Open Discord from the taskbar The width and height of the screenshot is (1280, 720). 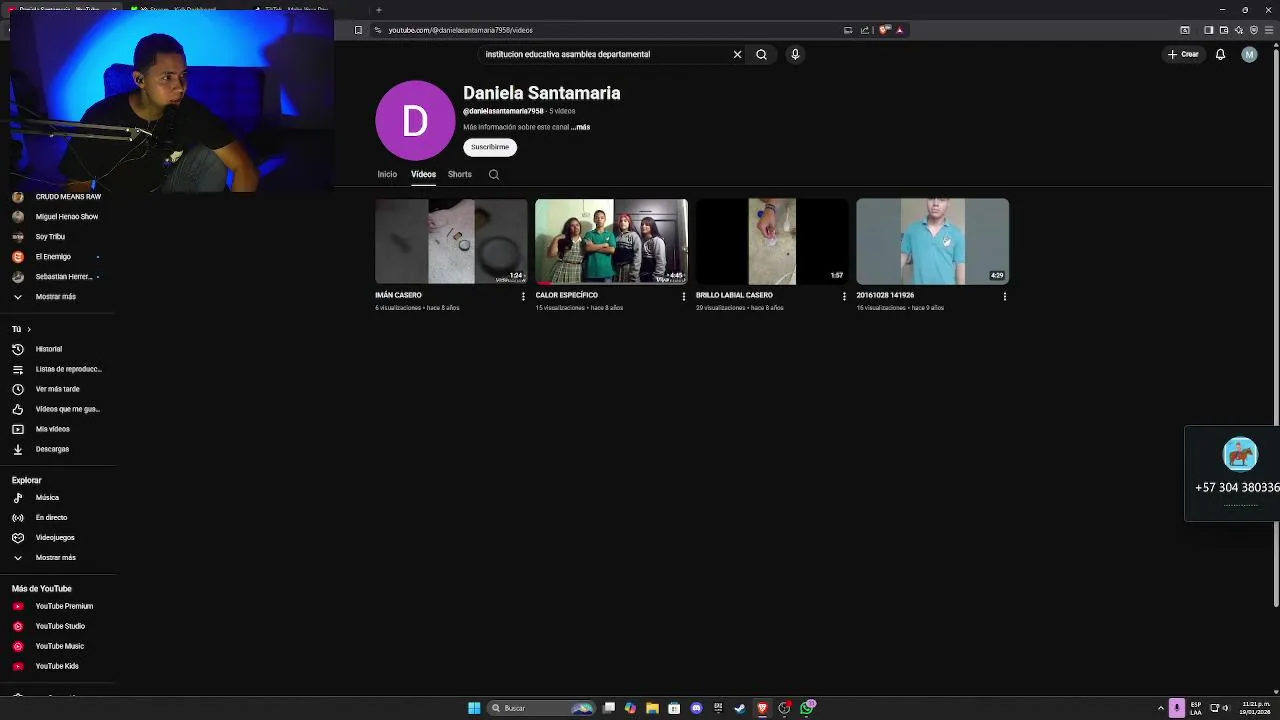[x=696, y=708]
